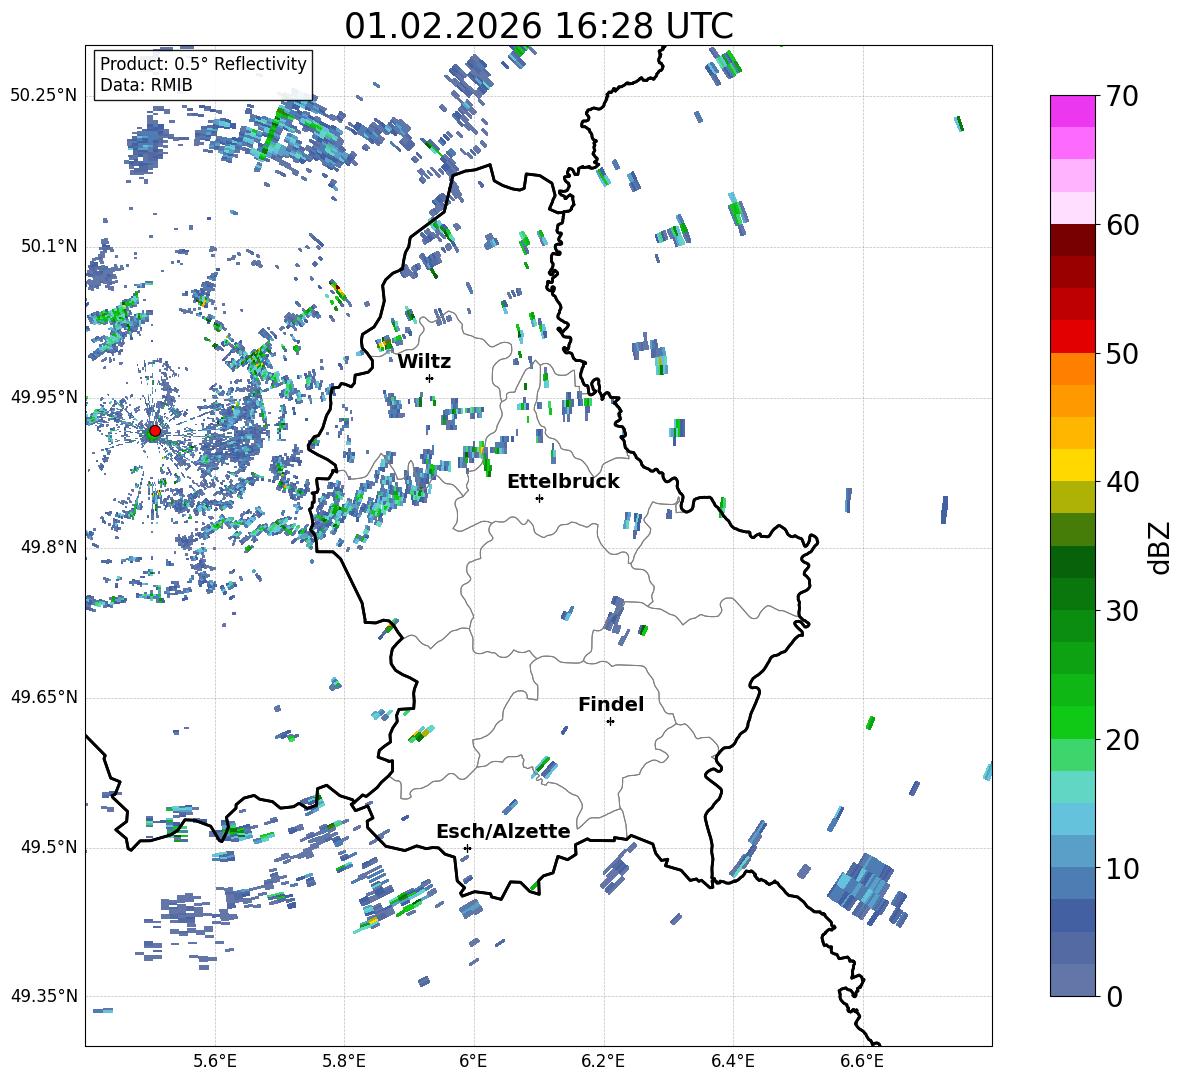The image size is (1184, 1081).
Task: Pick the bright yellow swatch just above 40 dBZ
Action: click(x=1073, y=465)
